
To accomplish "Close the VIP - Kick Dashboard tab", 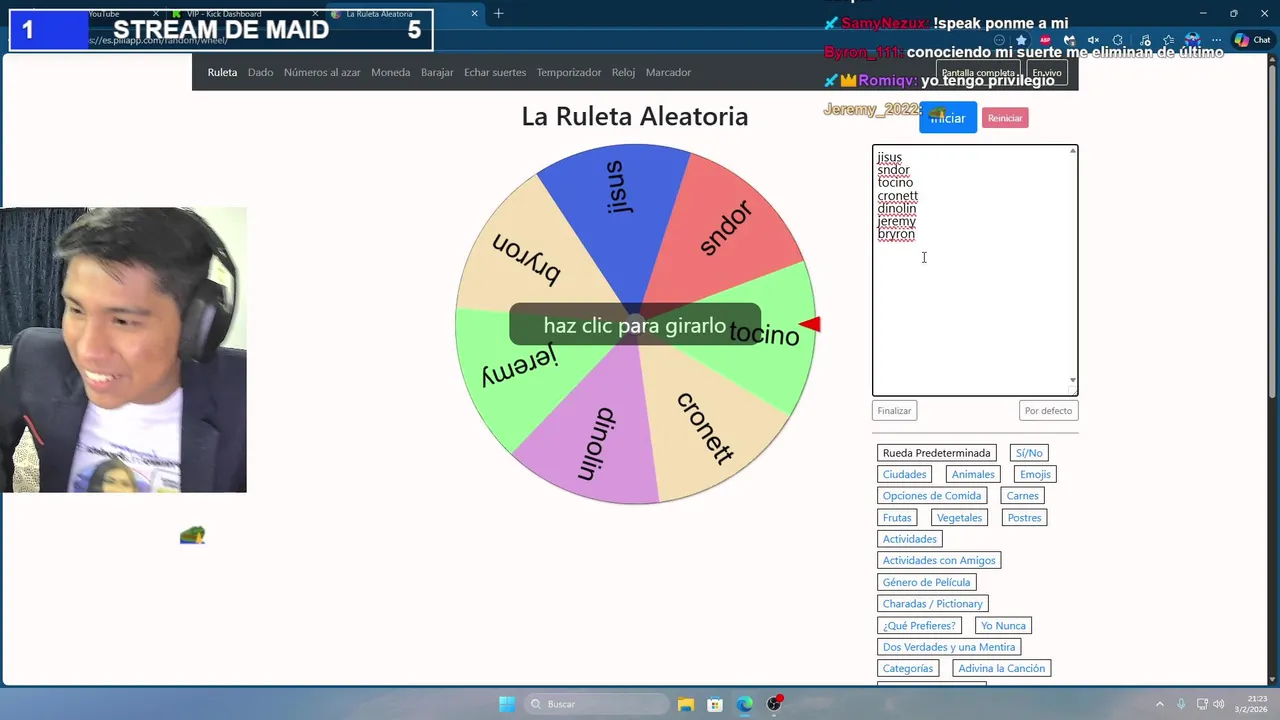I will 314,14.
